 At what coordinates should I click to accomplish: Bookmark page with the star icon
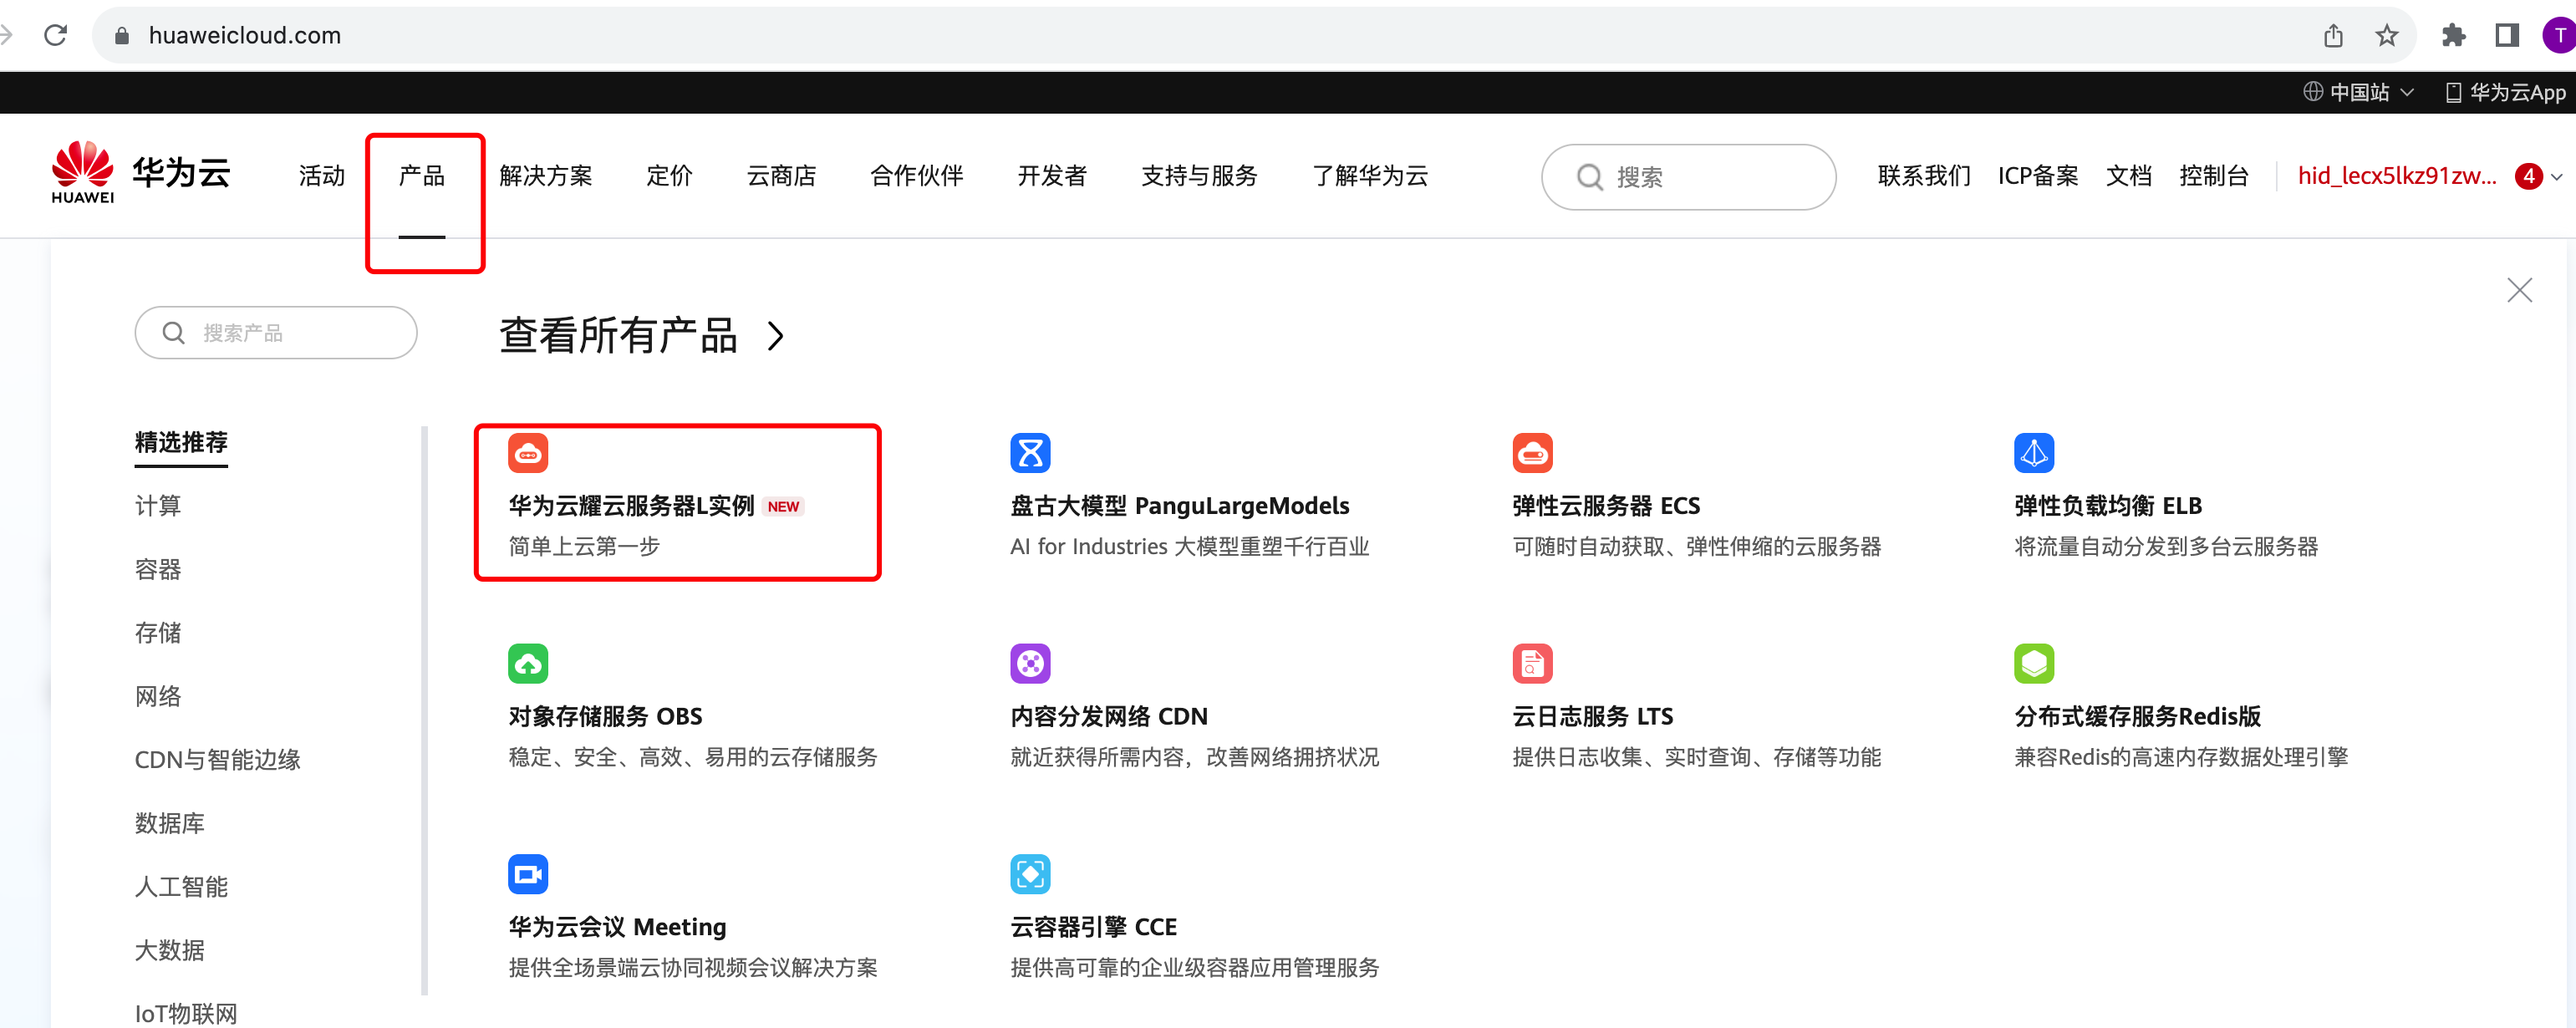coord(2387,35)
